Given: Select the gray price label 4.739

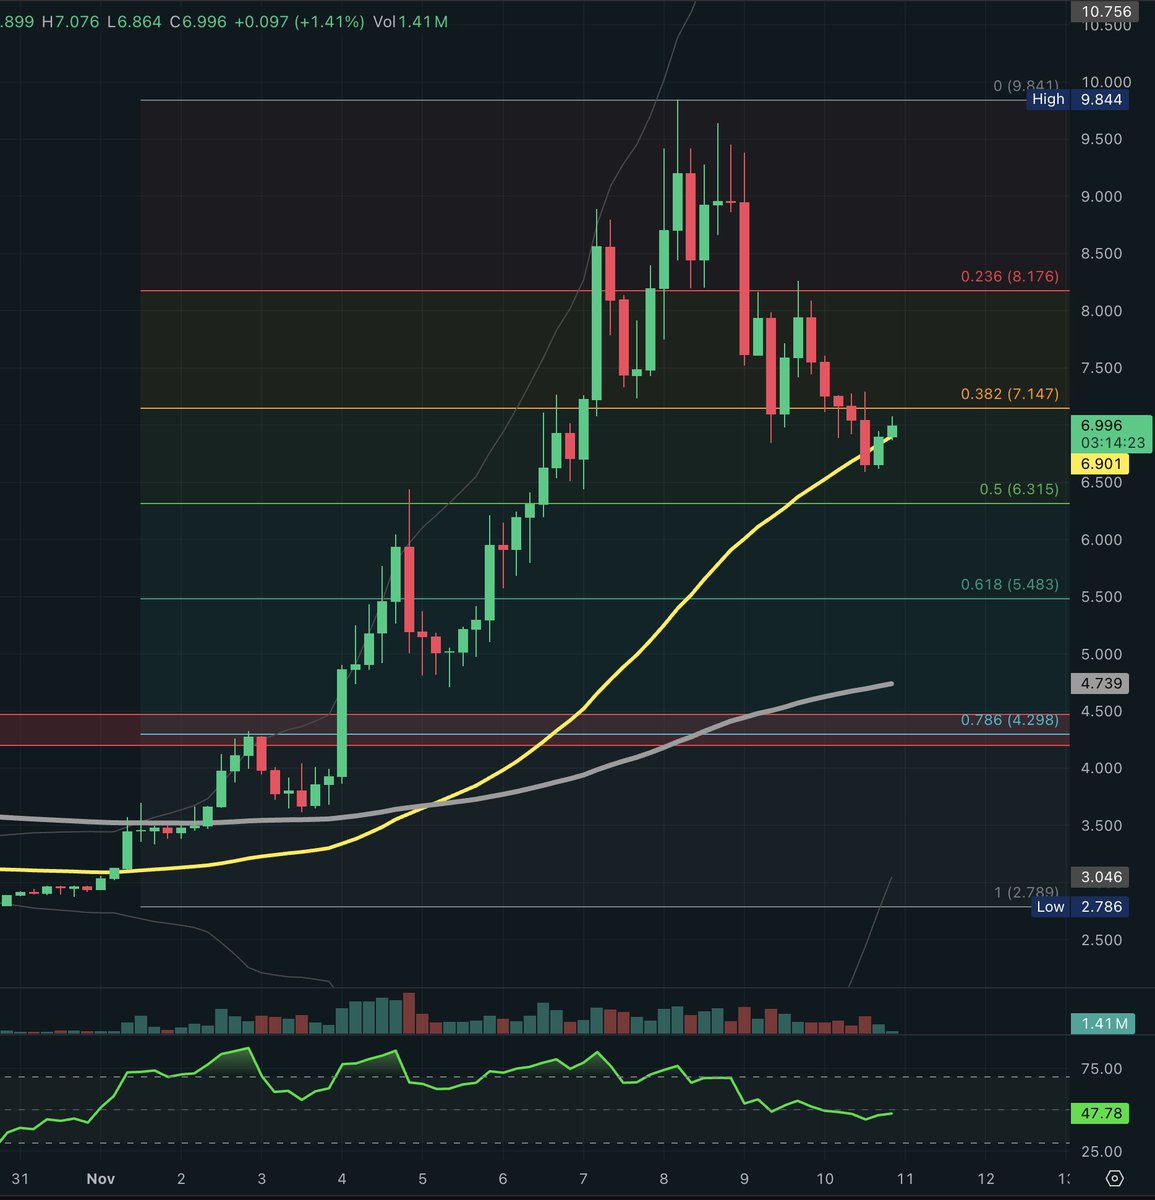Looking at the screenshot, I should 1099,683.
